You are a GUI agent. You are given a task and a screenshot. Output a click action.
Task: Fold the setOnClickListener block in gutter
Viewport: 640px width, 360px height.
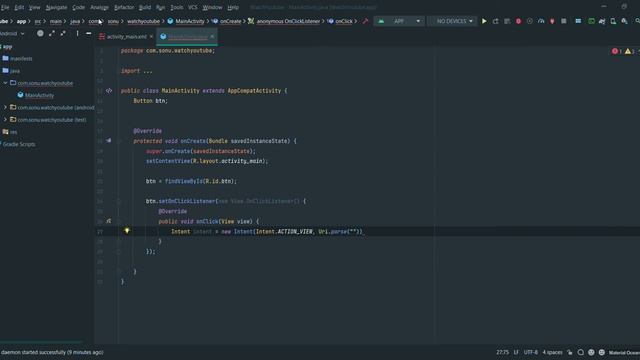119,201
